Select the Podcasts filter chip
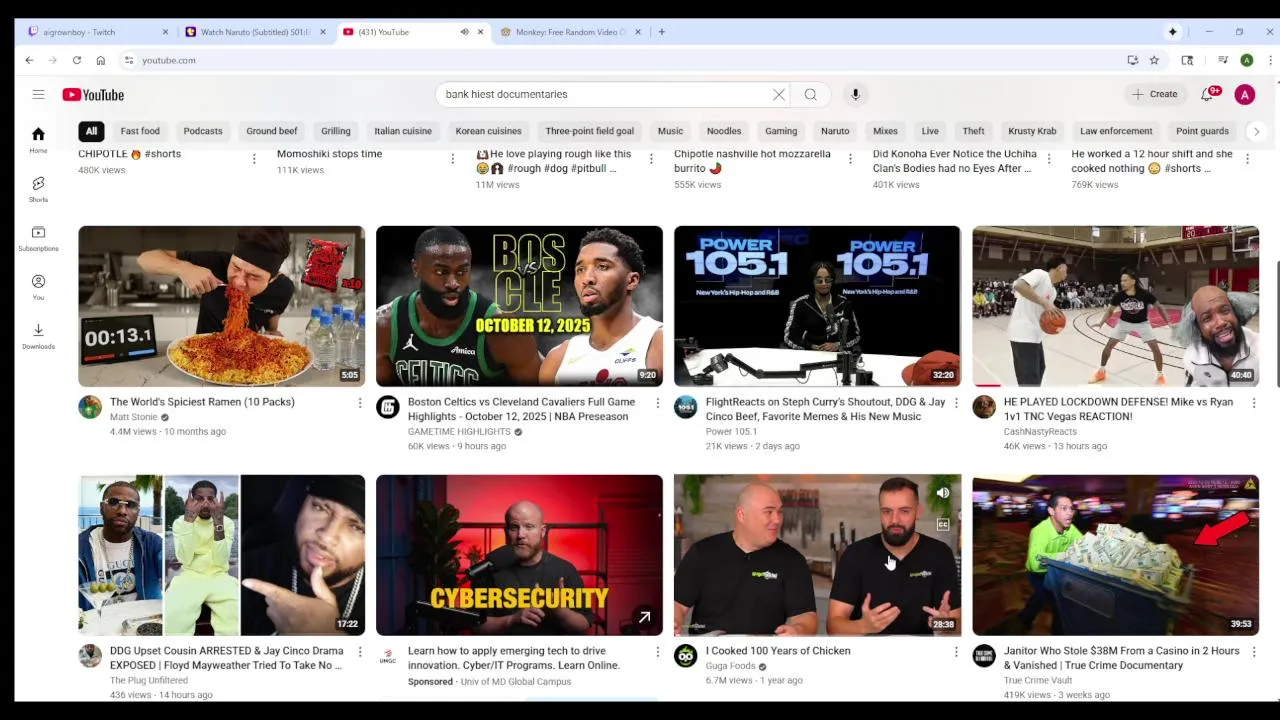The height and width of the screenshot is (720, 1280). pyautogui.click(x=203, y=131)
